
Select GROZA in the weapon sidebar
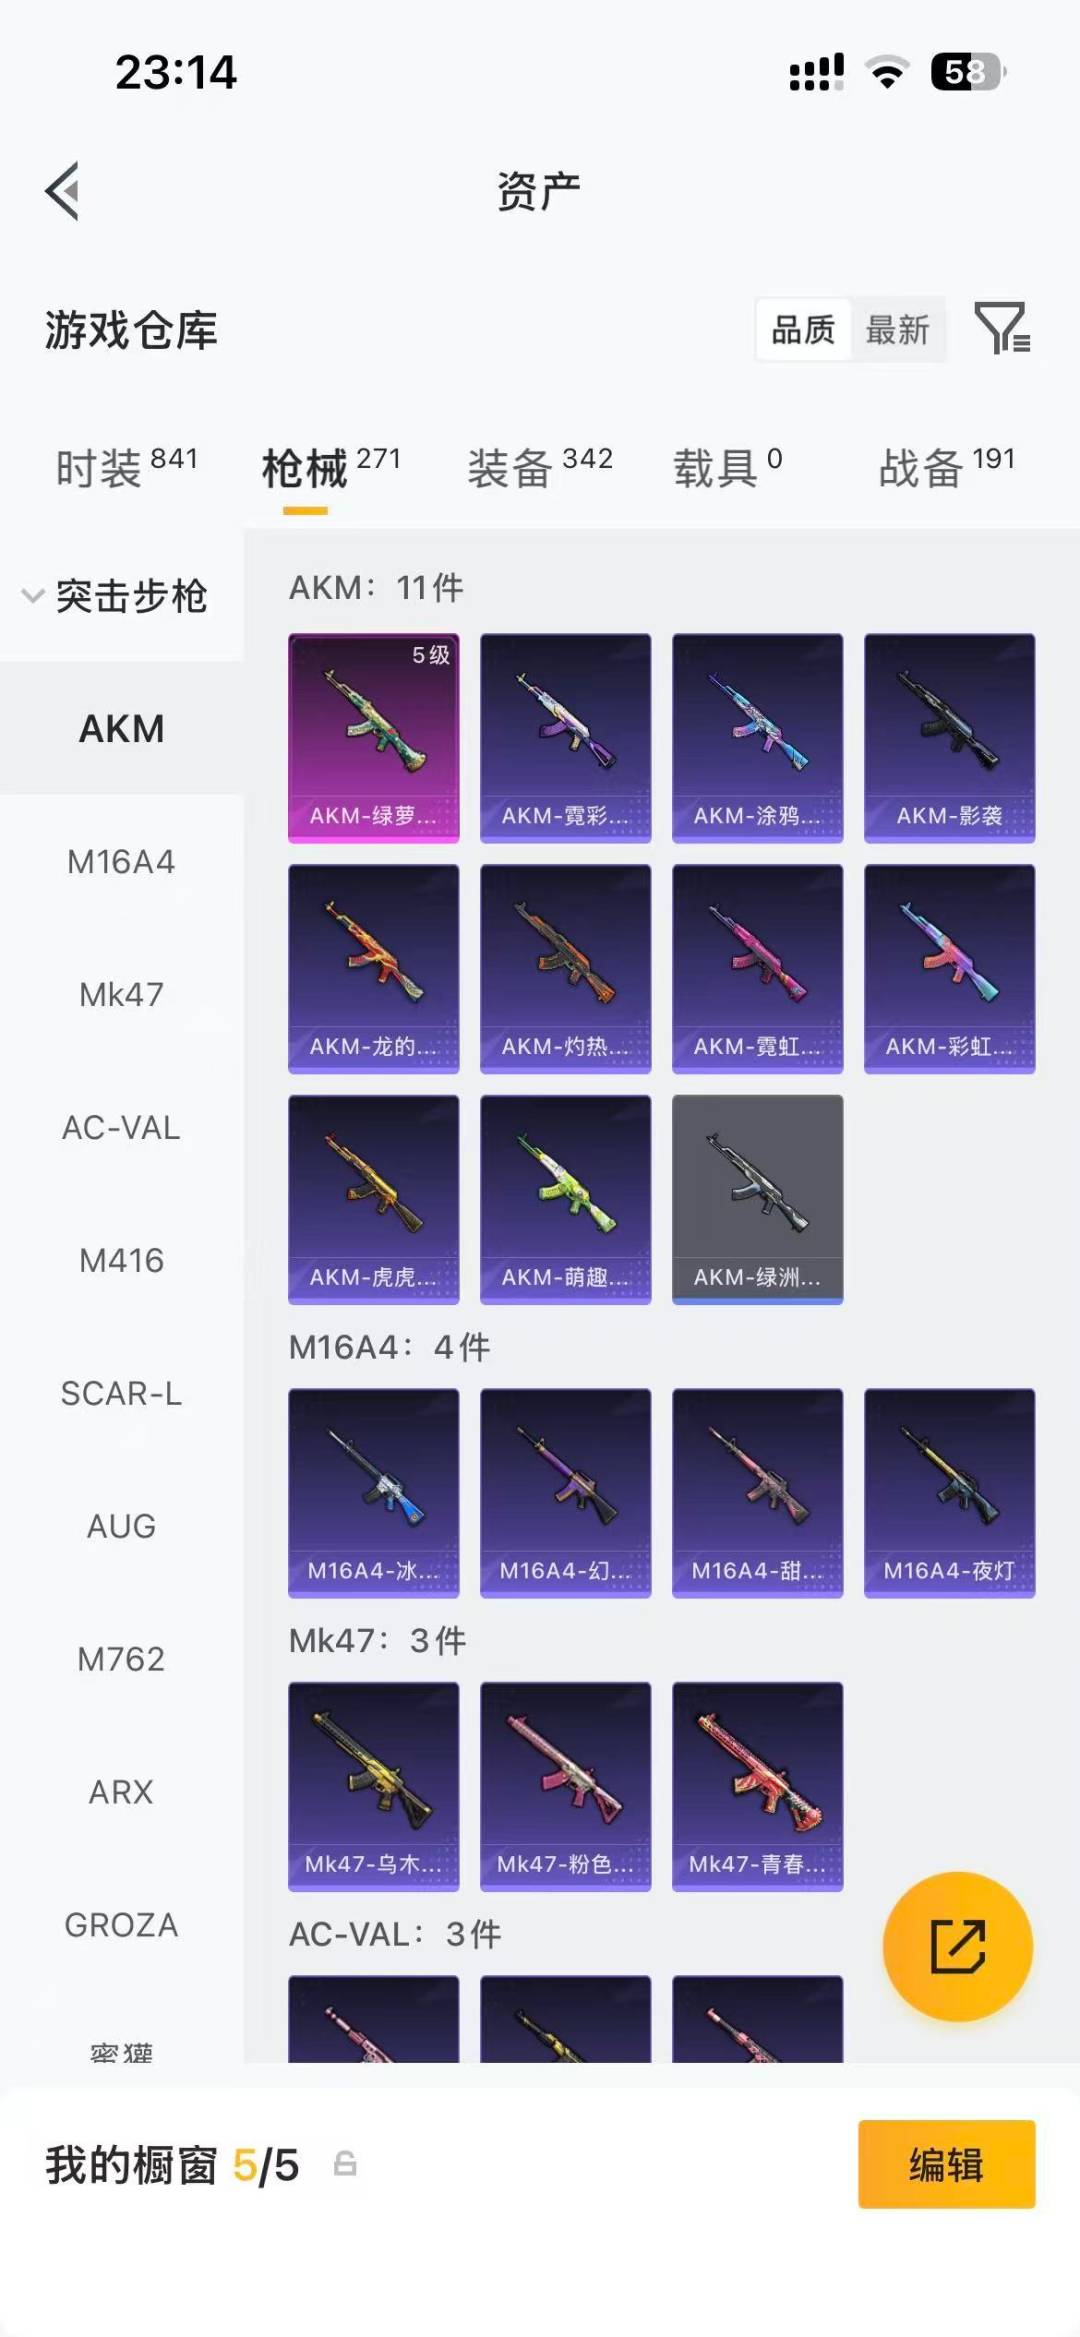pos(122,1924)
